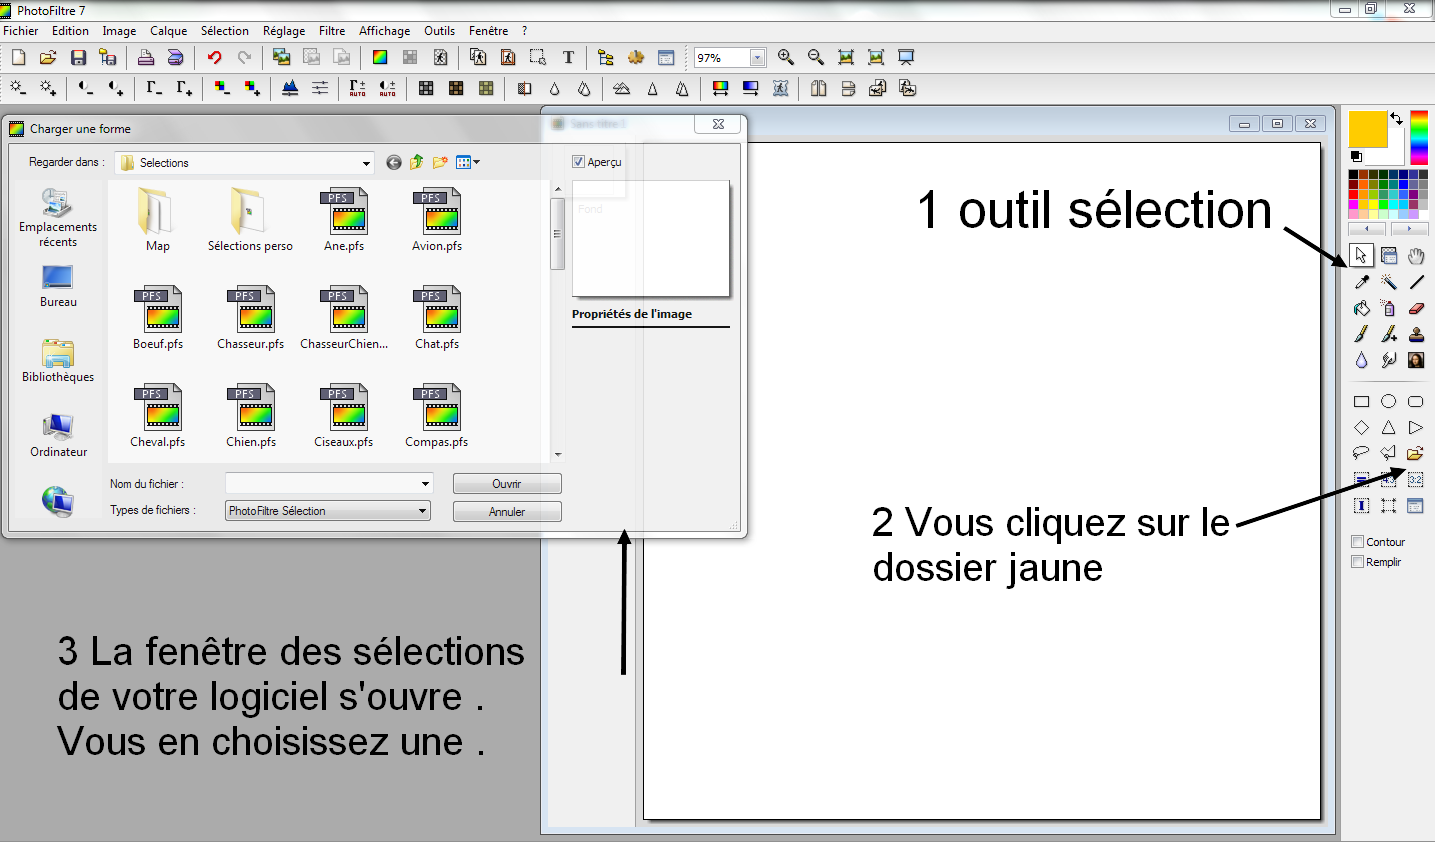Go up one folder level in the dialog

coord(417,163)
